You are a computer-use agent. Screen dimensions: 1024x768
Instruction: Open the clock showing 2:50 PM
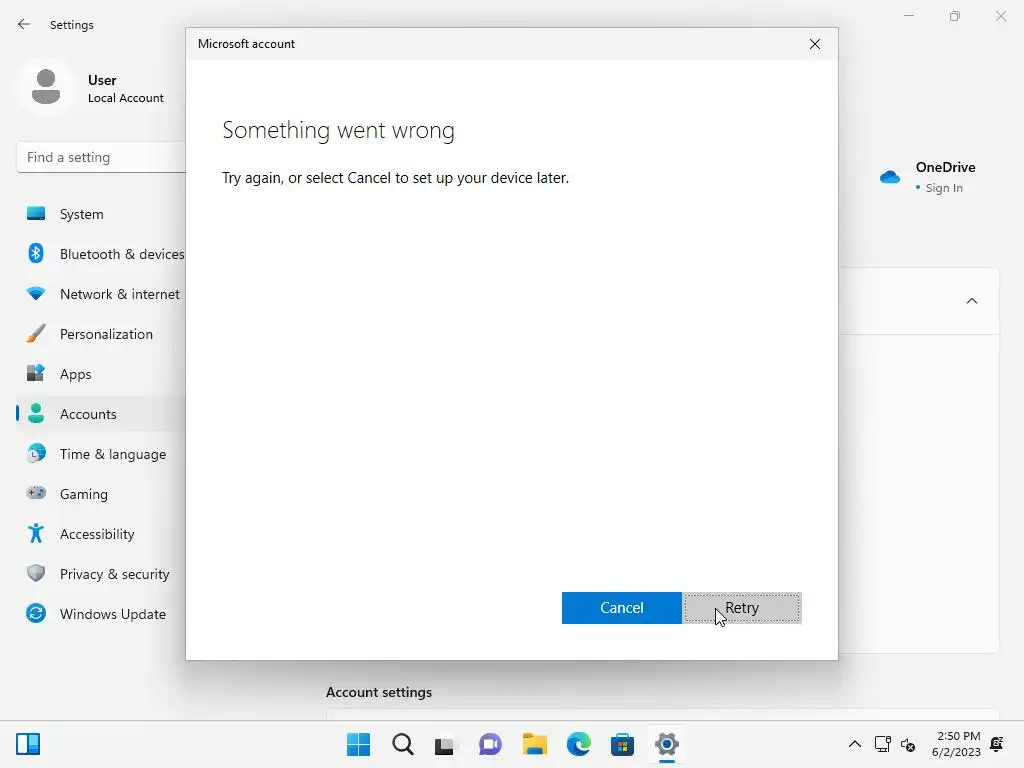(956, 744)
